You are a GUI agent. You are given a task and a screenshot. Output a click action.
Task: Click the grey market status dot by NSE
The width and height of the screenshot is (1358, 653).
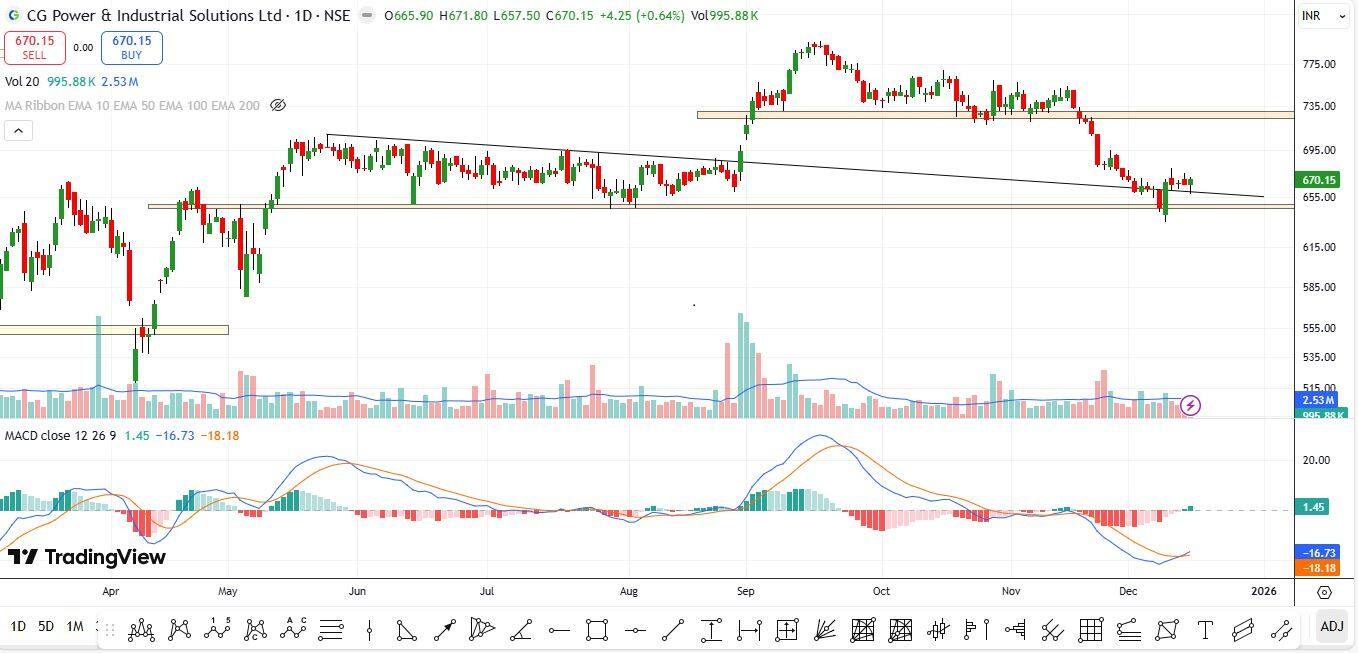coord(367,16)
